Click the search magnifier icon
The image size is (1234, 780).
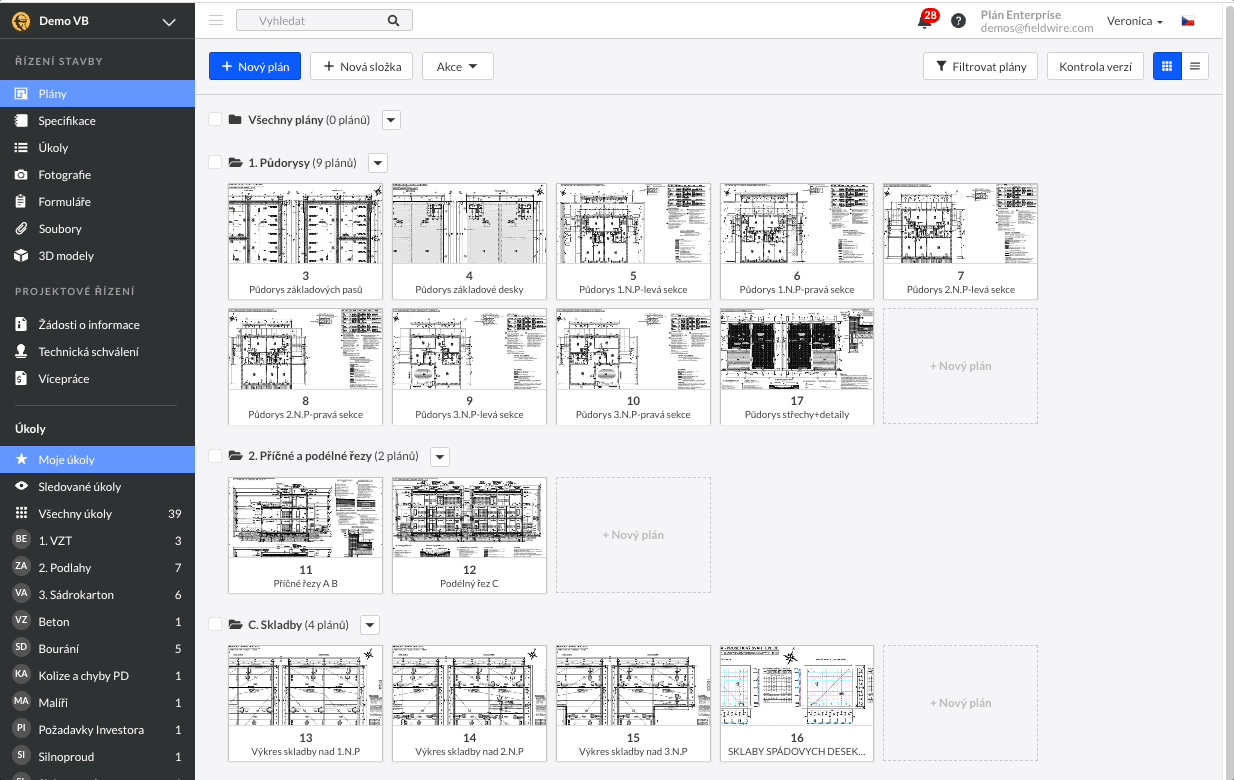click(393, 20)
